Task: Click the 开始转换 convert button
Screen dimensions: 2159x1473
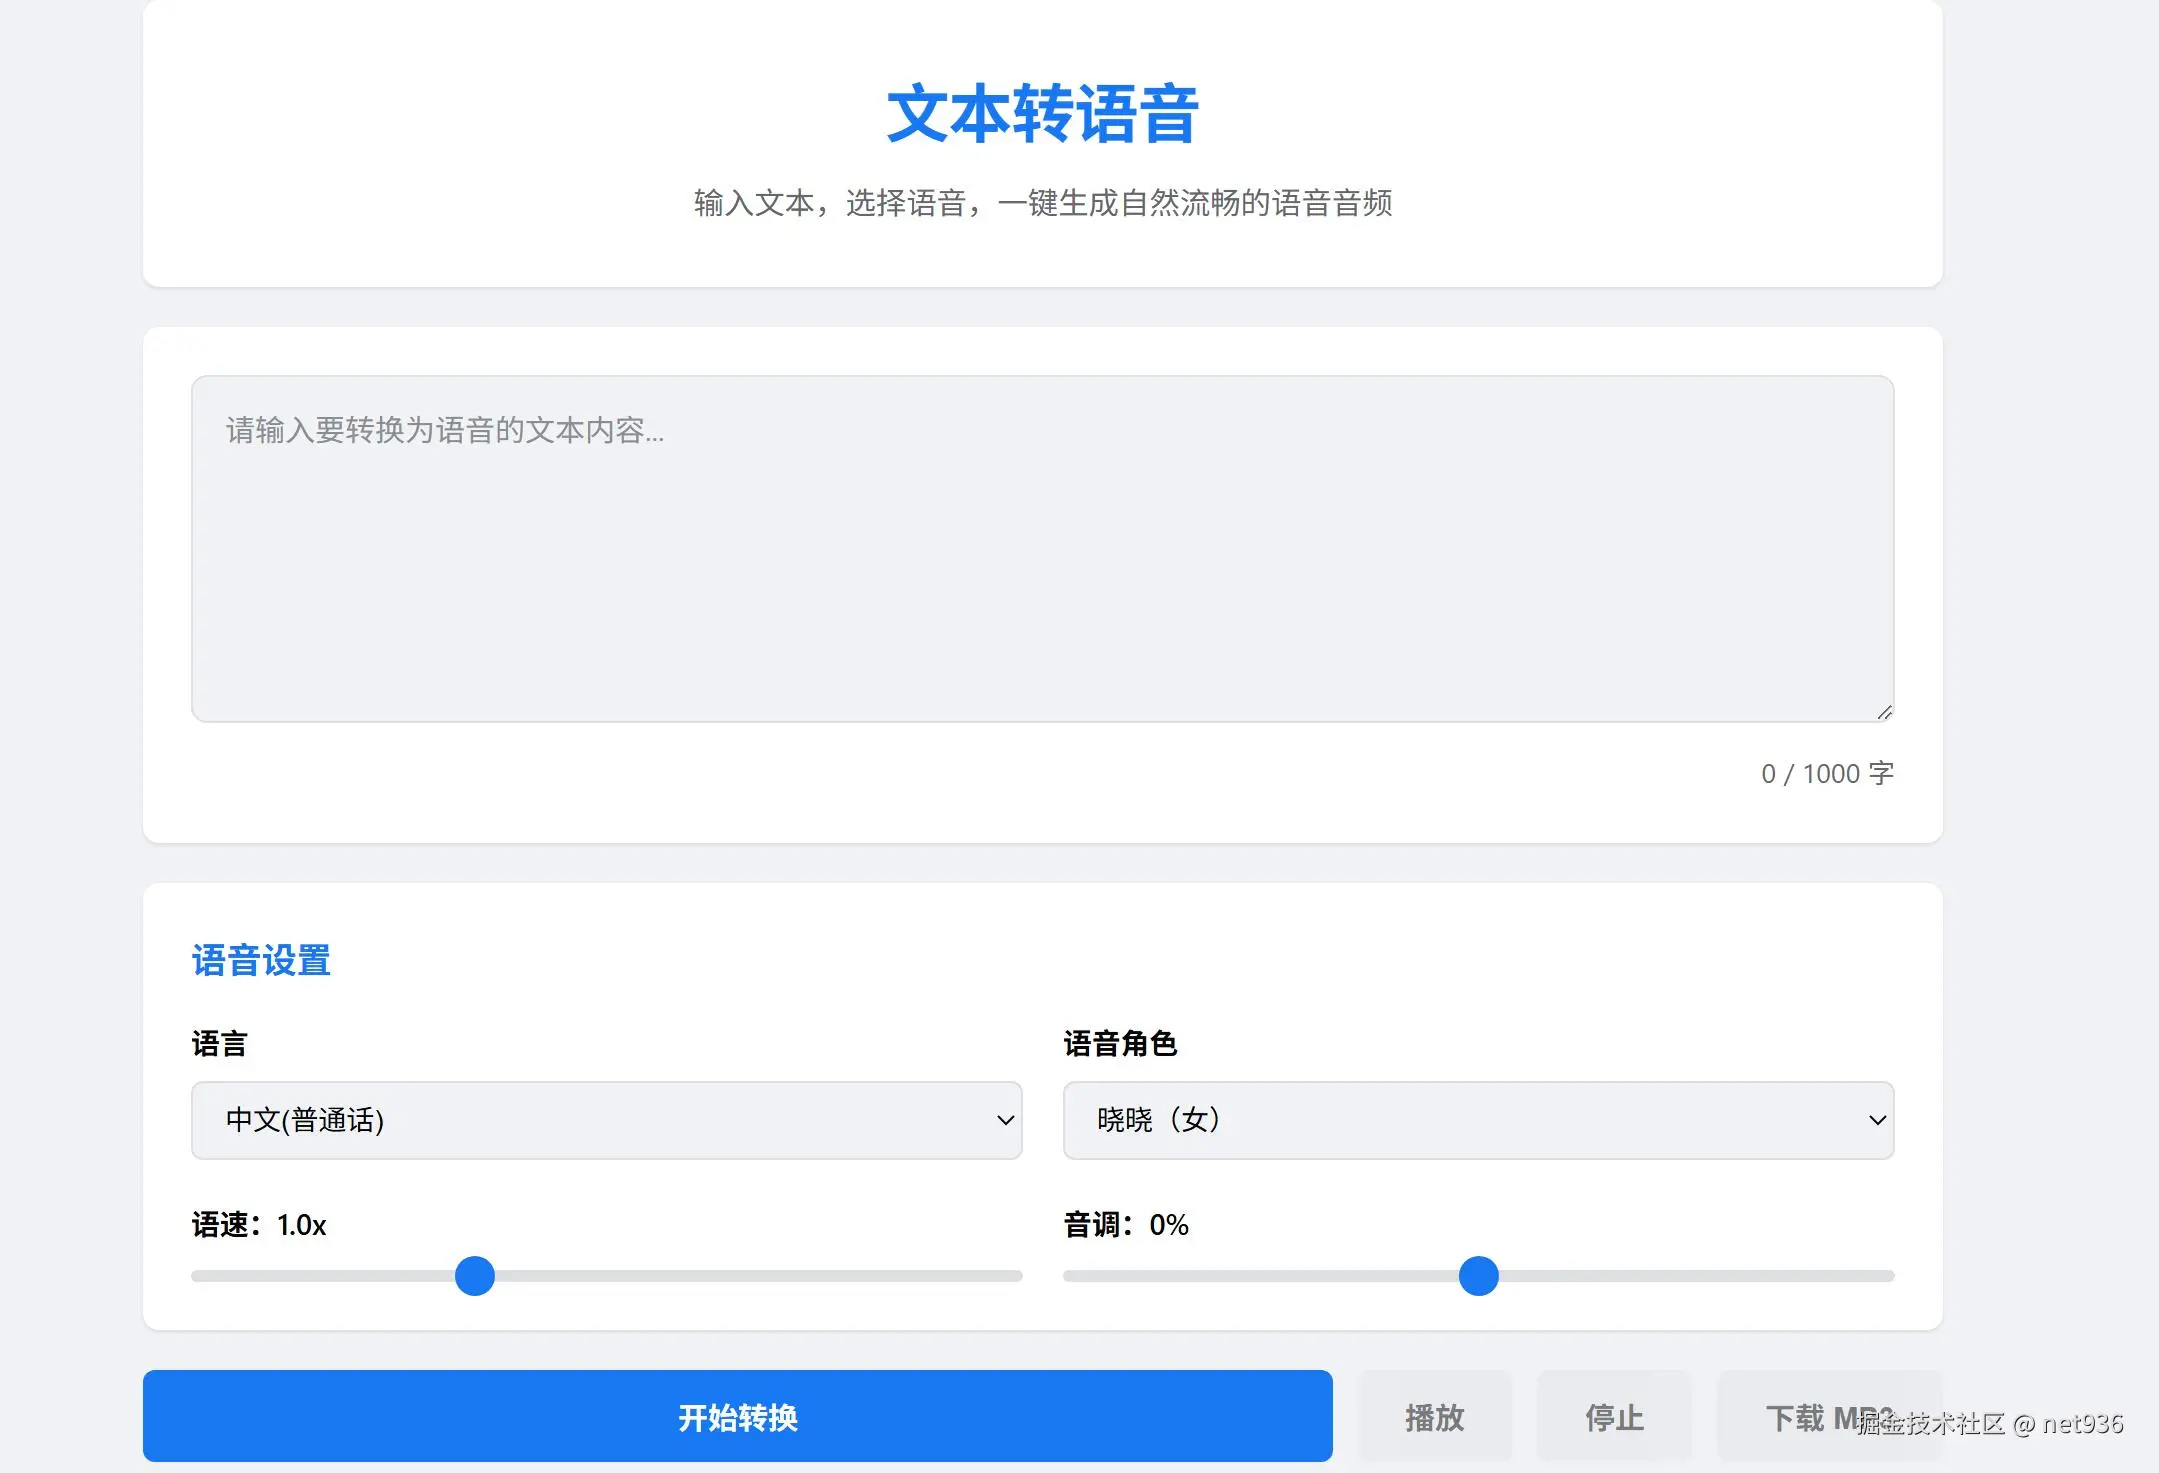Action: pos(737,1416)
